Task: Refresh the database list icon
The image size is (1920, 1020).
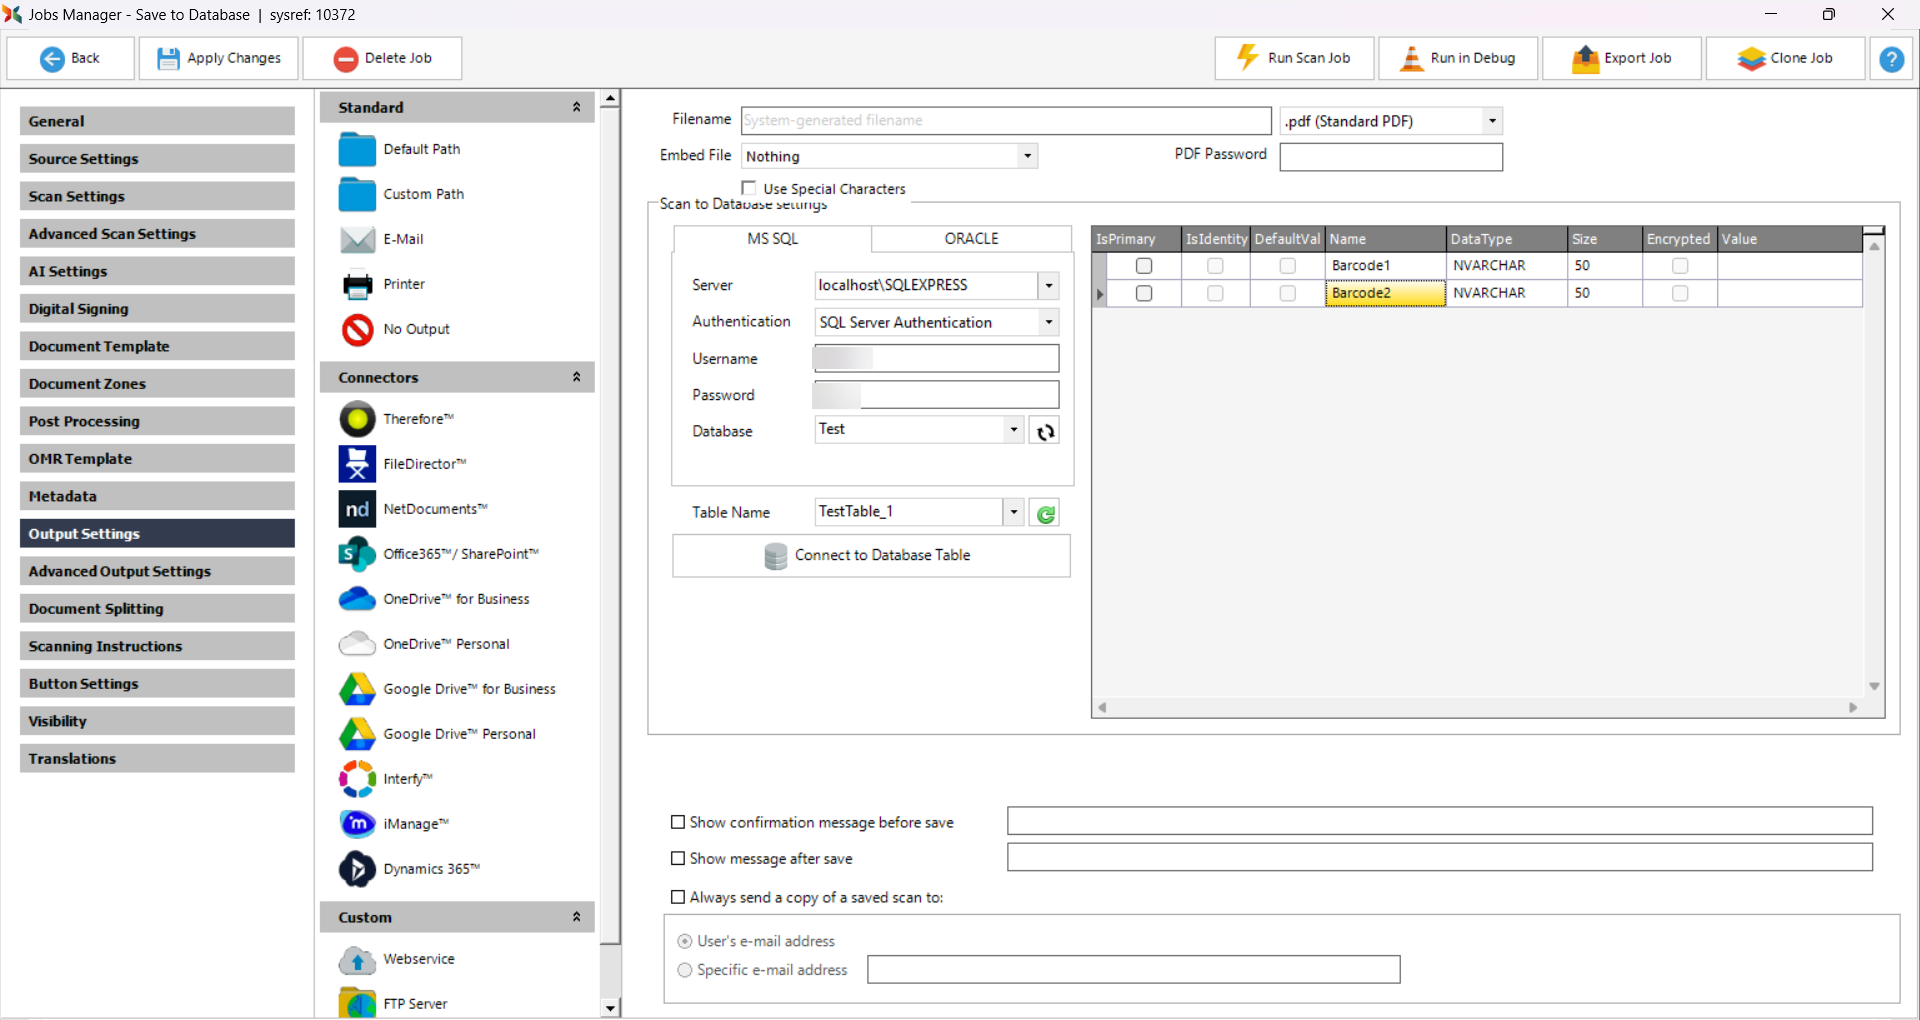Action: point(1045,432)
